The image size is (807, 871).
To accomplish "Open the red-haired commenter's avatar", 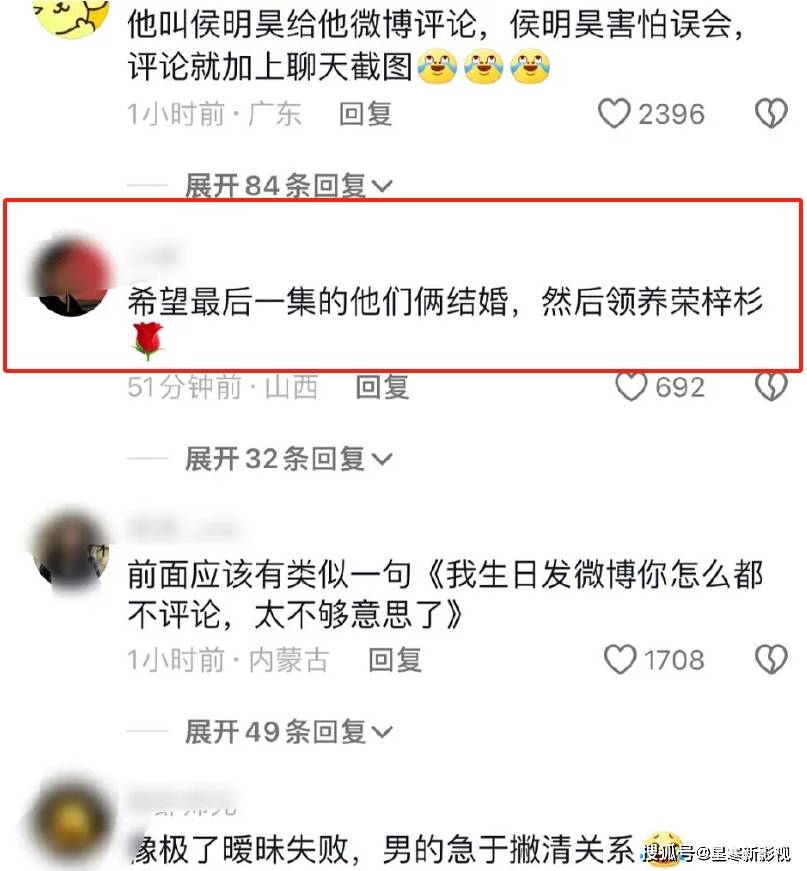I will pos(70,276).
